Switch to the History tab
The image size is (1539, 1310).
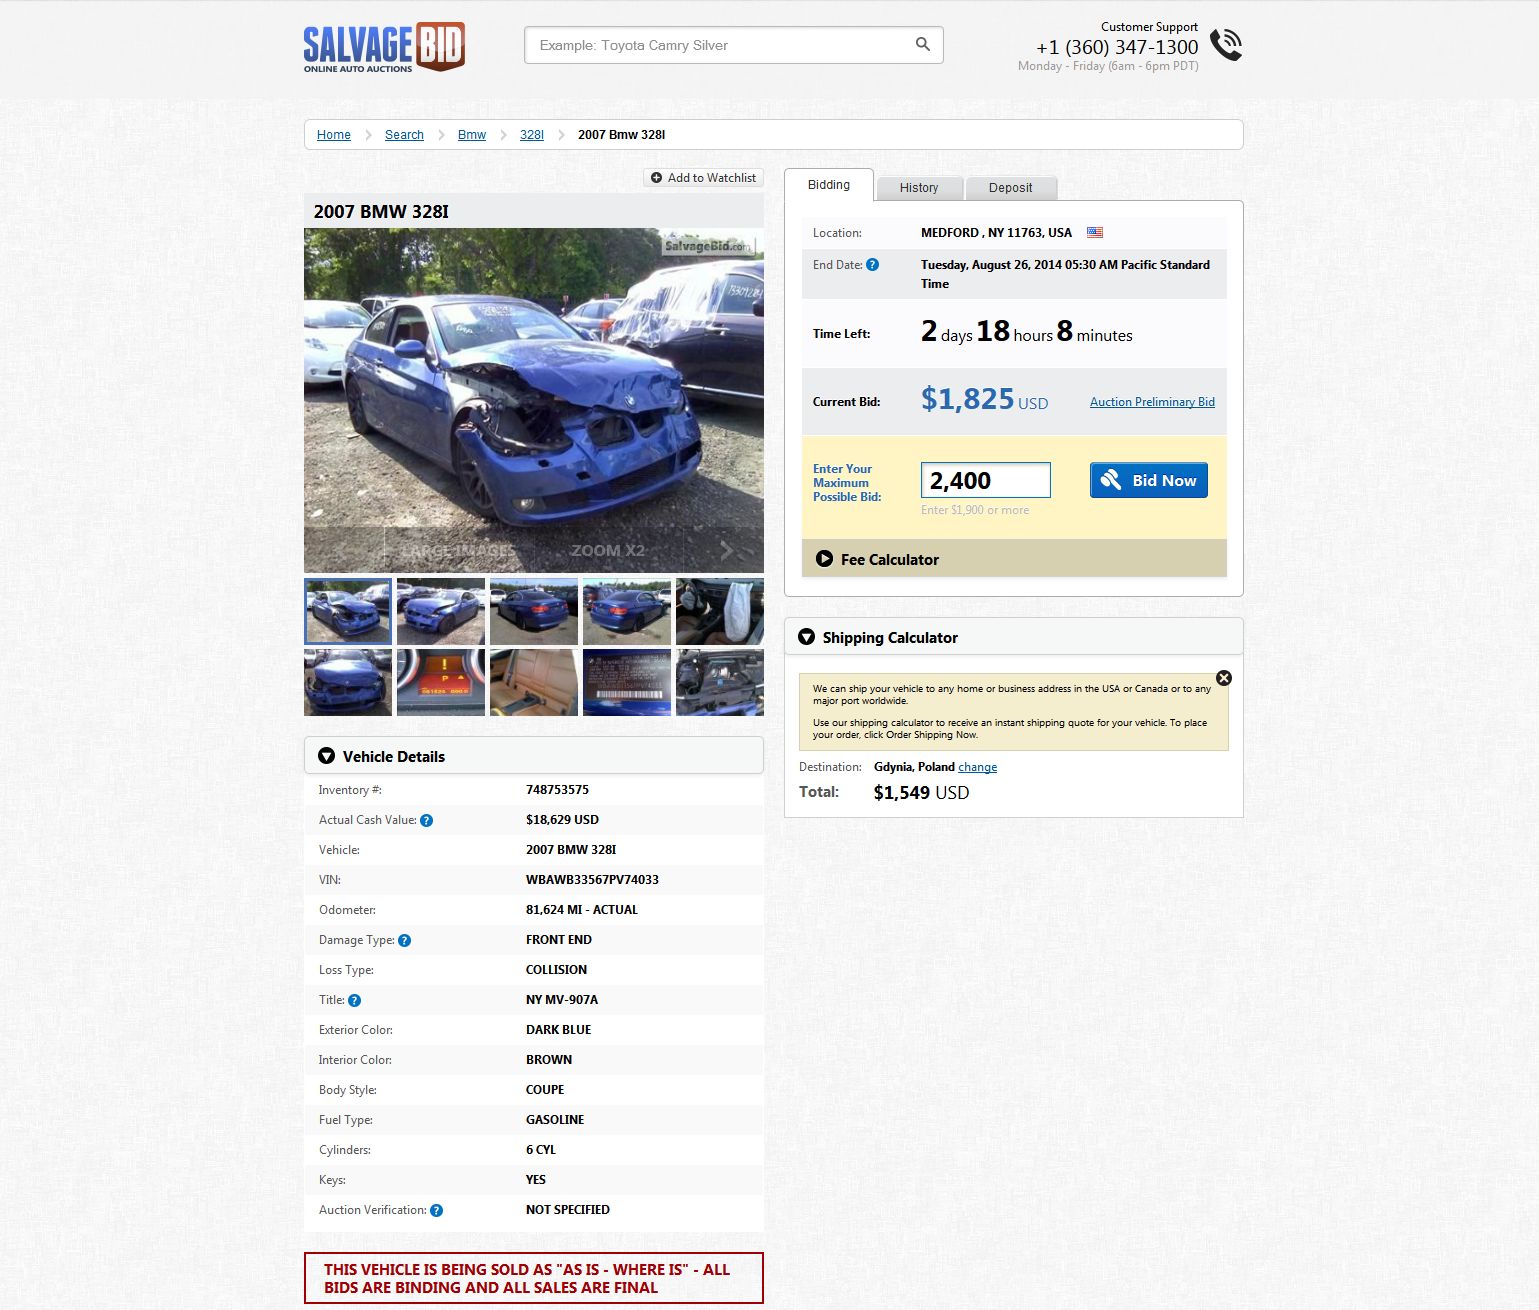pos(919,188)
